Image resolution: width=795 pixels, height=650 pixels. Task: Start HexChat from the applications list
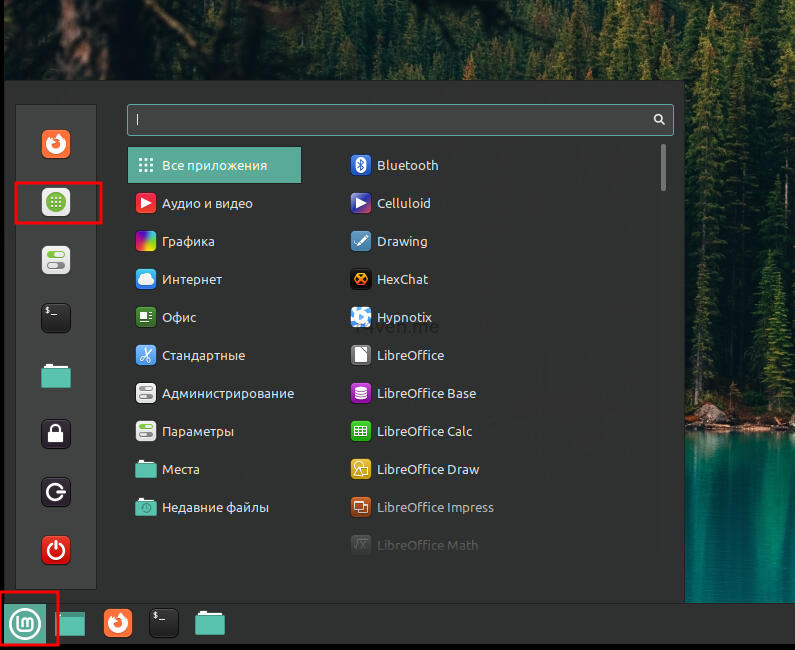coord(402,279)
